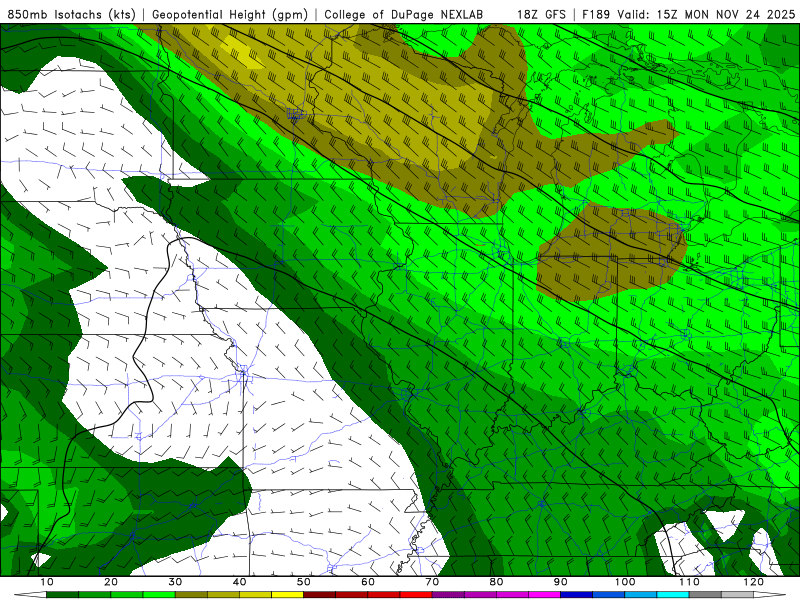Click the '60' label on the color scale
This screenshot has height=600, width=800.
[368, 582]
